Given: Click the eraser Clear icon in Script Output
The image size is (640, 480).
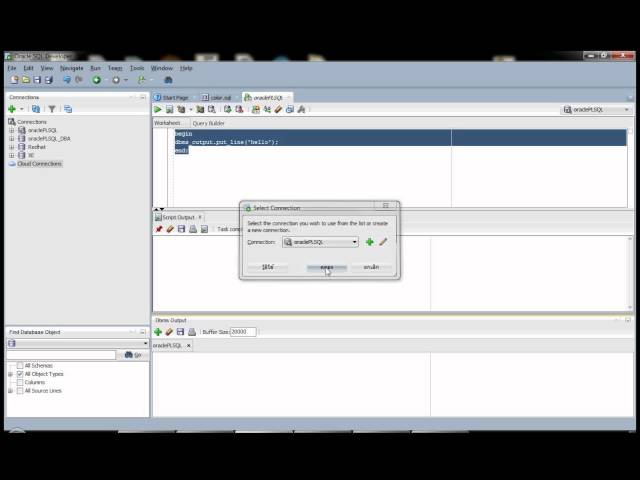Looking at the screenshot, I should point(170,229).
